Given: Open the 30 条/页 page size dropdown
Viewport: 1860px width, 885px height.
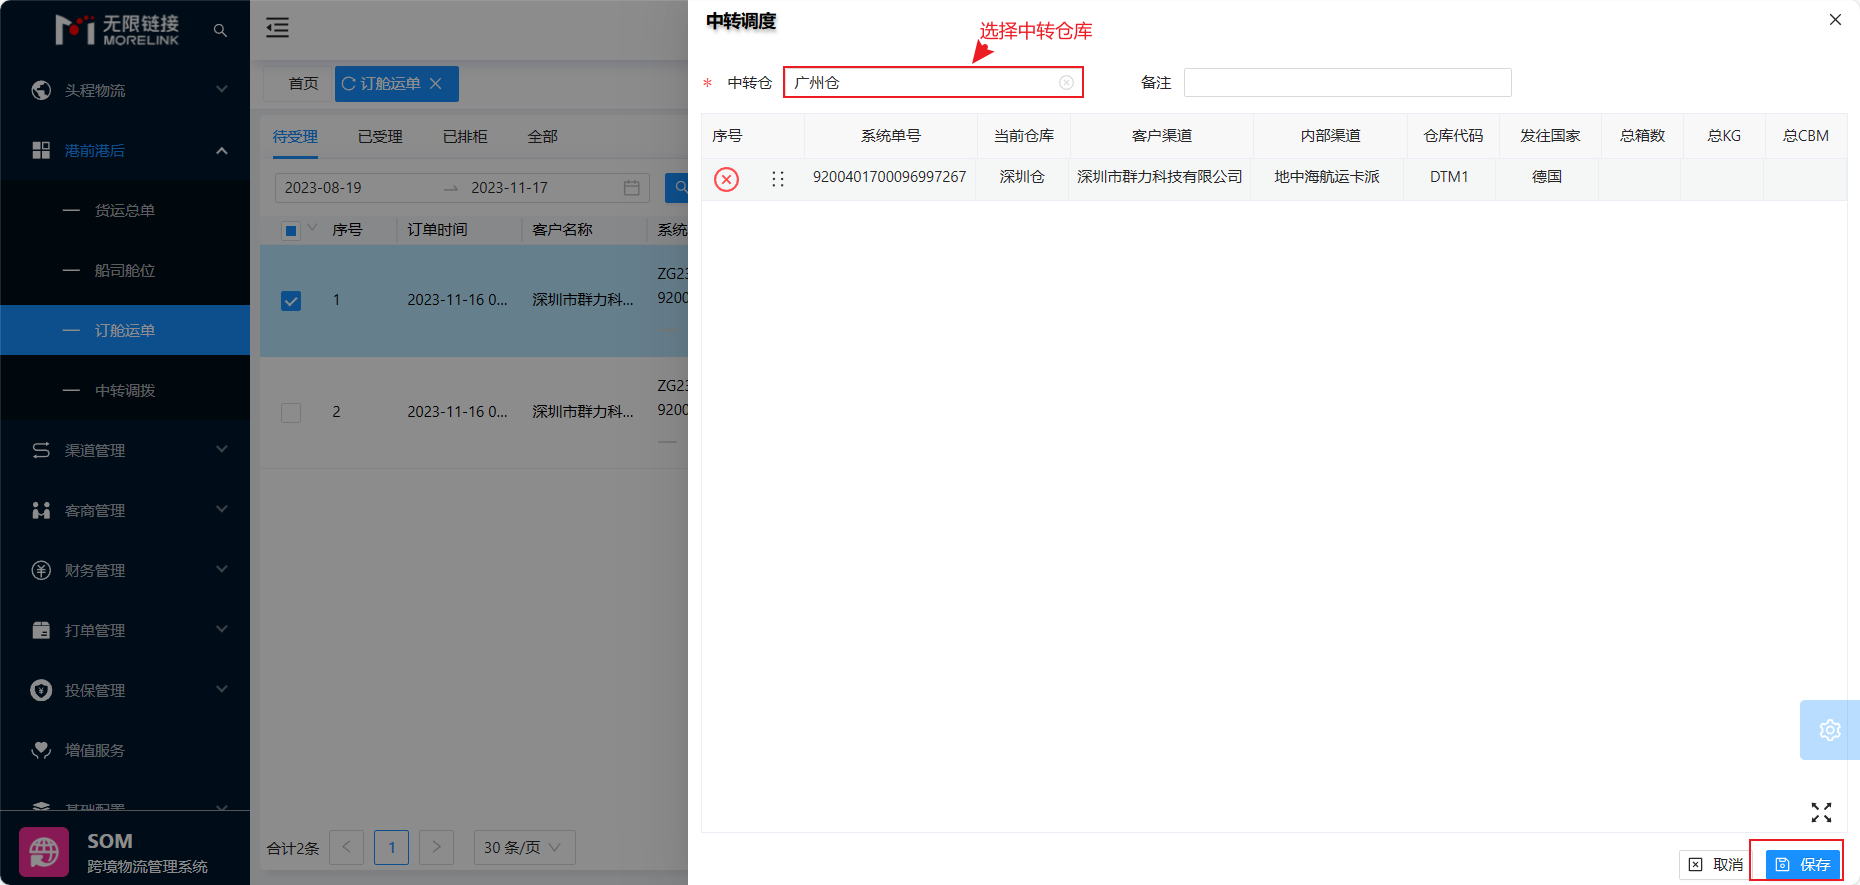Looking at the screenshot, I should 524,847.
